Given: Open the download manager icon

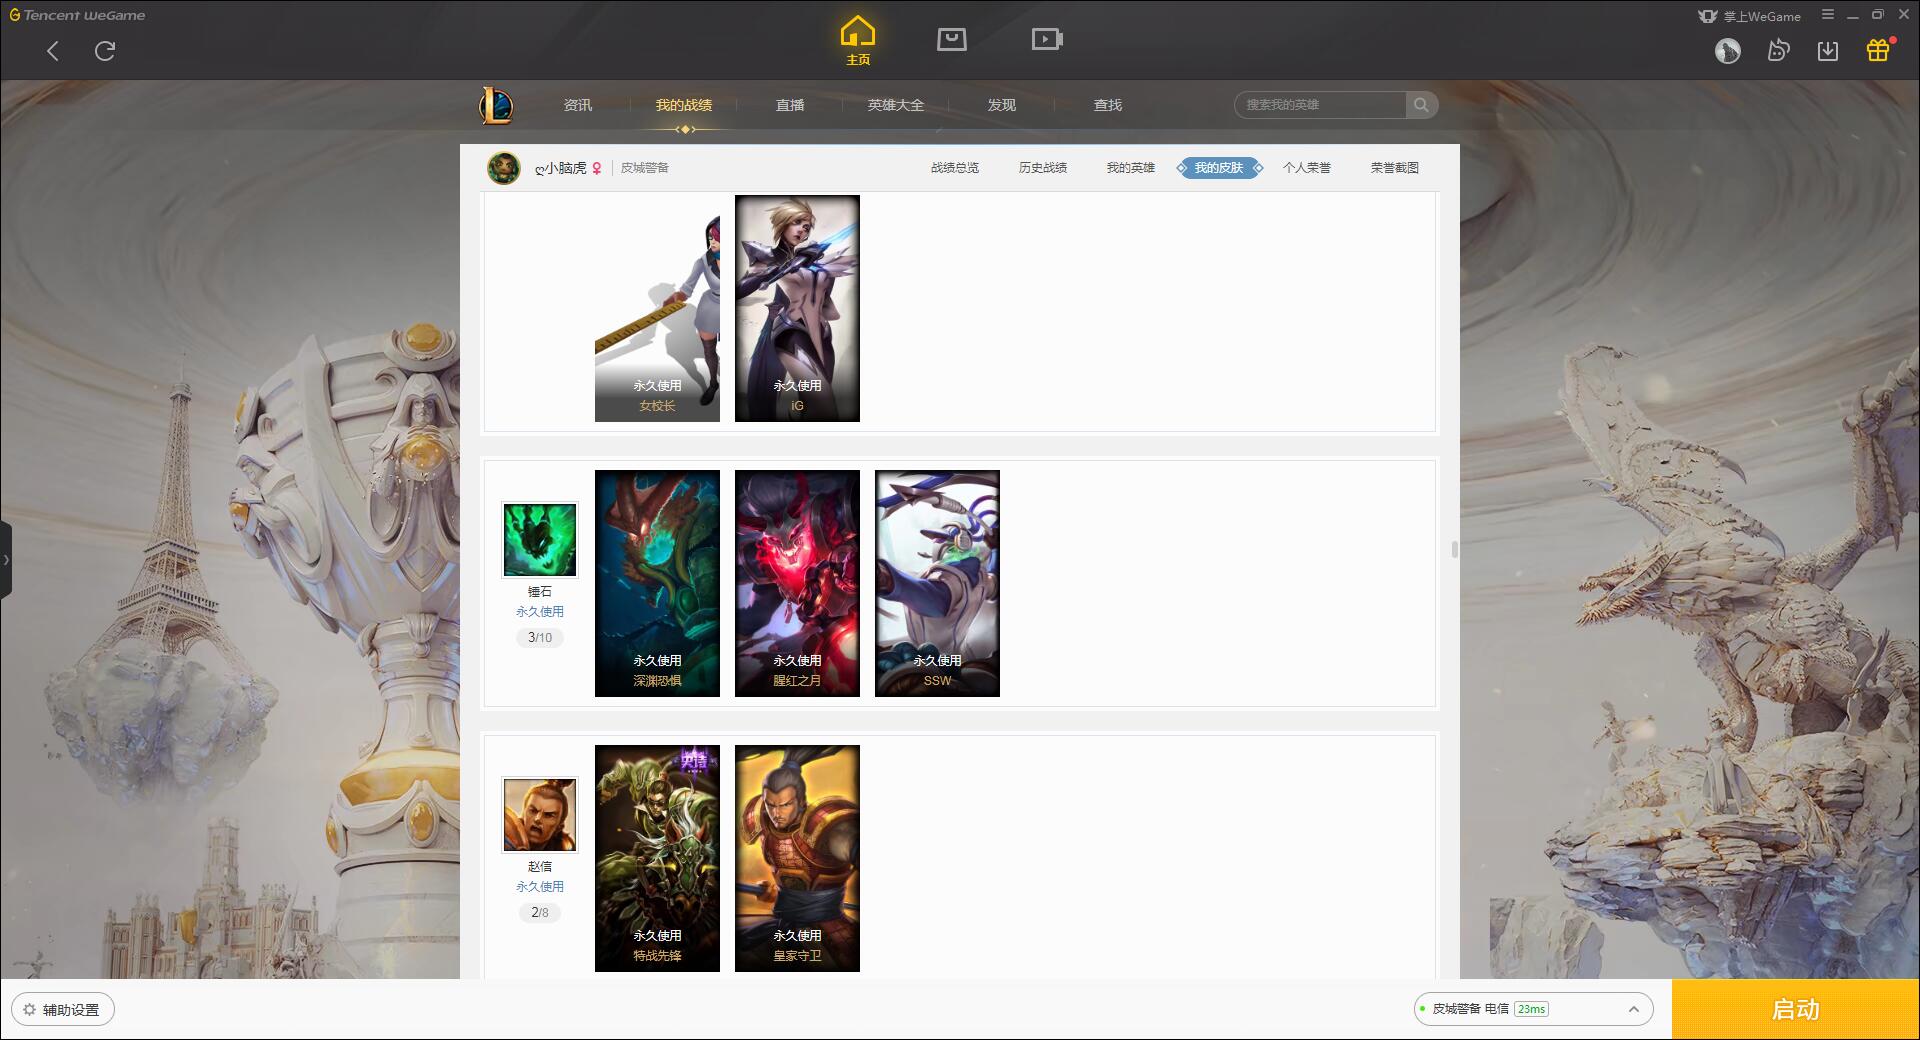Looking at the screenshot, I should [x=1828, y=51].
